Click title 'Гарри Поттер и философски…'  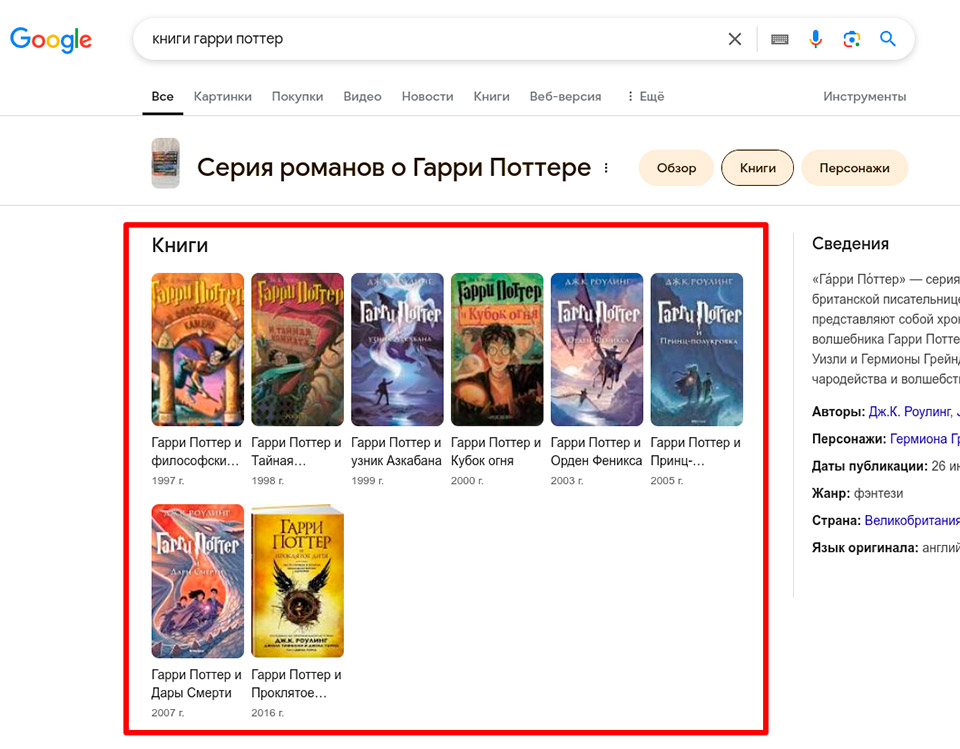pyautogui.click(x=197, y=451)
